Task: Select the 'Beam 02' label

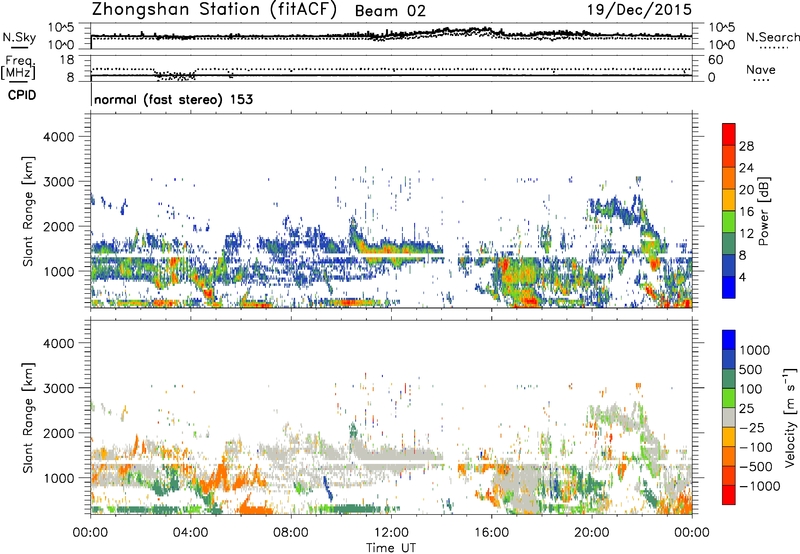Action: click(x=390, y=11)
